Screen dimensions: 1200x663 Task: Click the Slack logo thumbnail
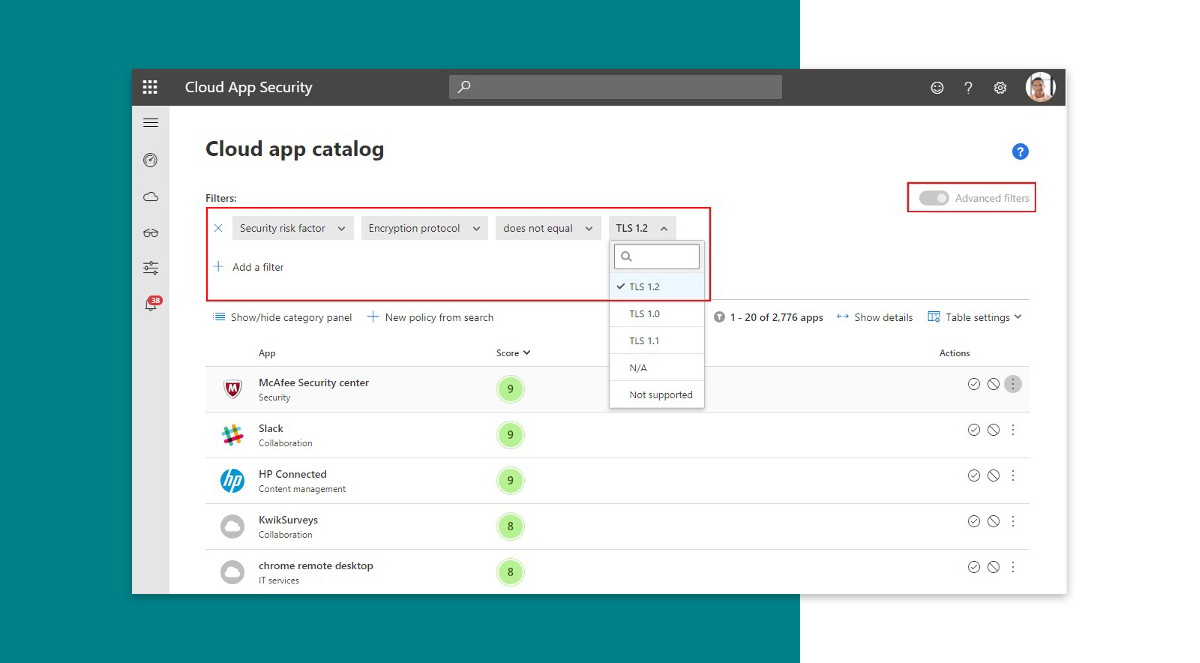pos(232,435)
